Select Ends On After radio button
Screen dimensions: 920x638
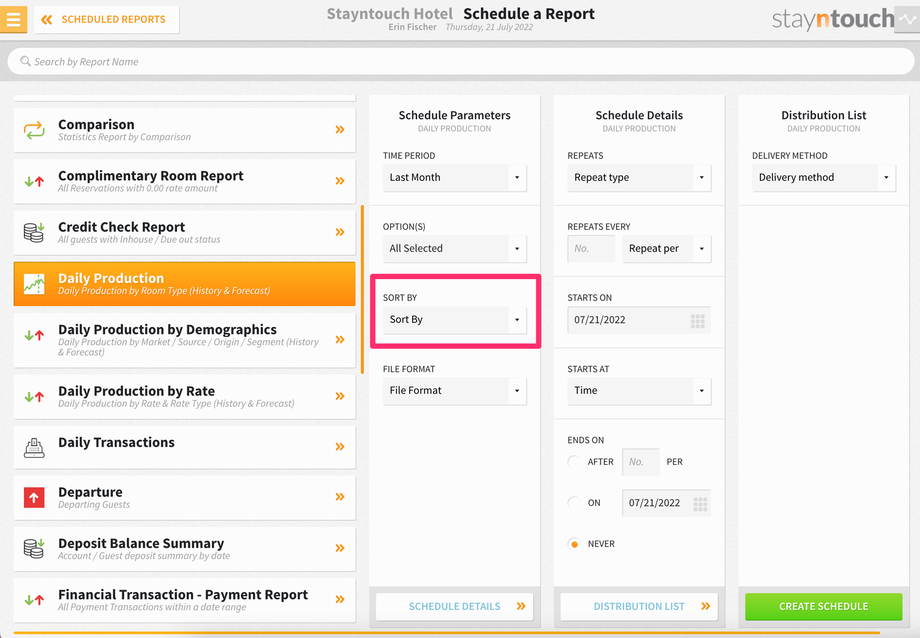point(574,462)
